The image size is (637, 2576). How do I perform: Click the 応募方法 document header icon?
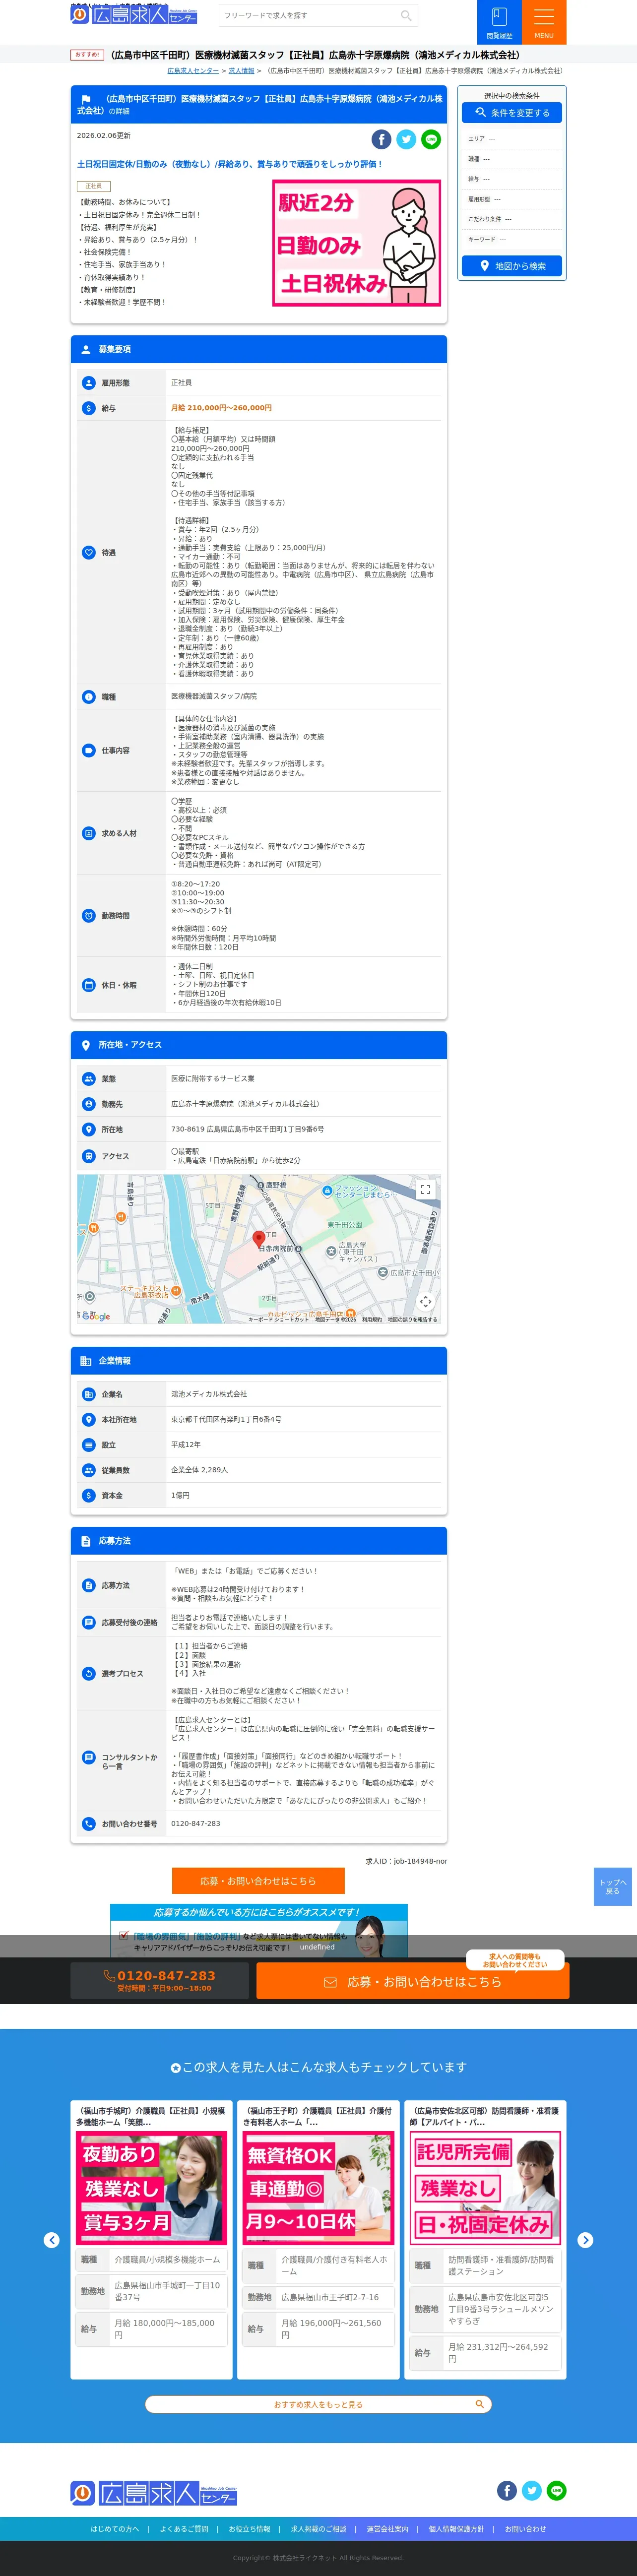pos(86,1541)
